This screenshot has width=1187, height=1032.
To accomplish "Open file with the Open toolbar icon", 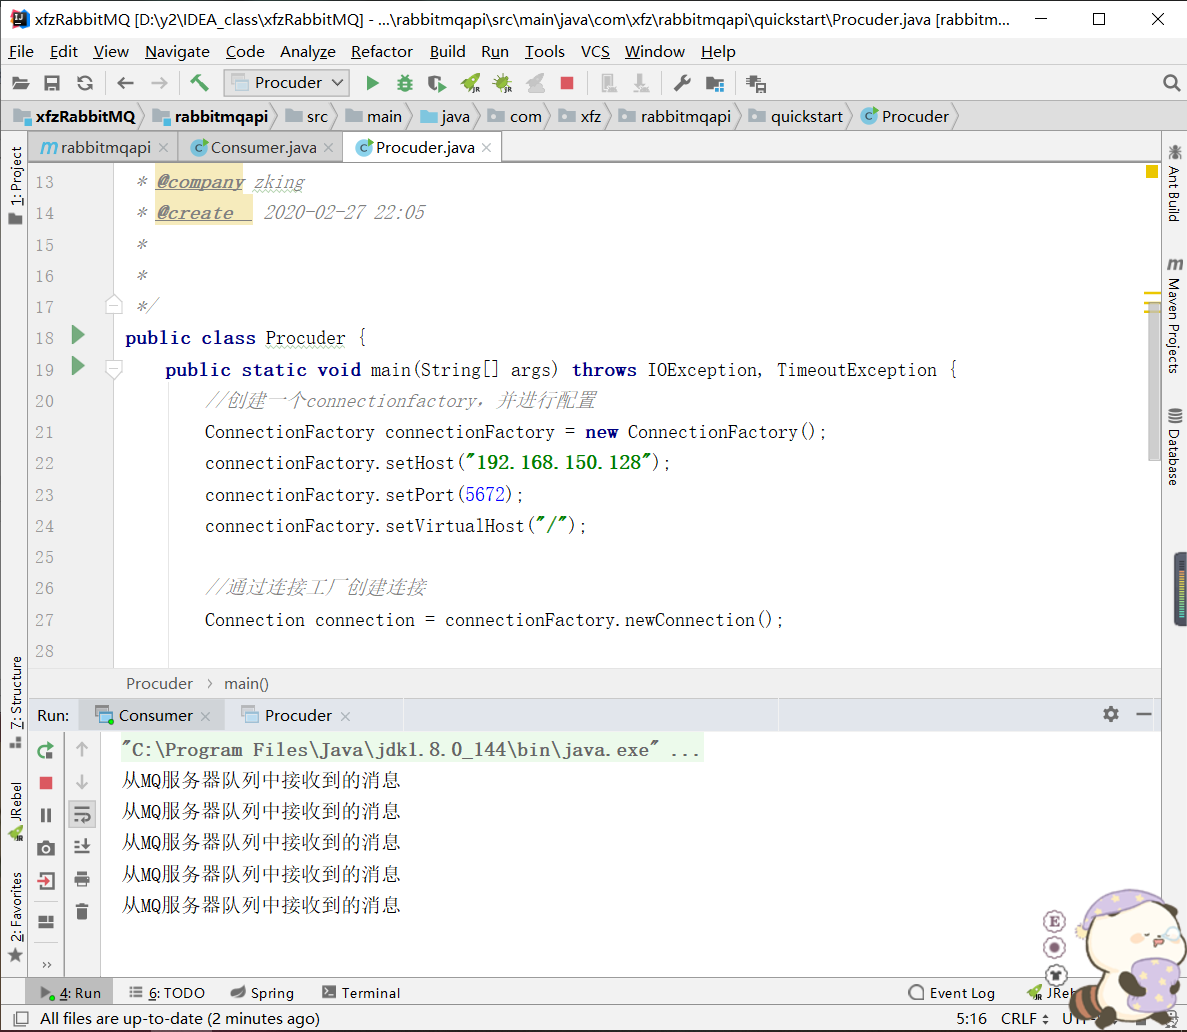I will coord(20,83).
